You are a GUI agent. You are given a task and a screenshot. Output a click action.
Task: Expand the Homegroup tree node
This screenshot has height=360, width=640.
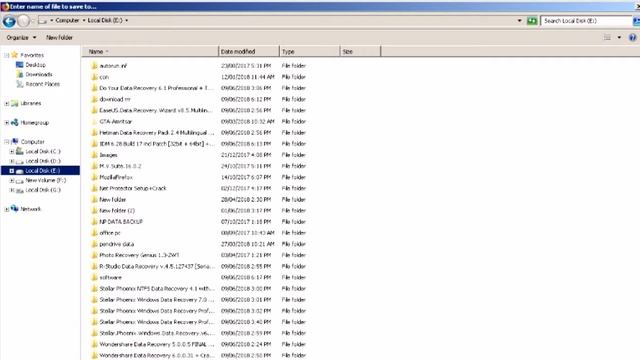tap(7, 122)
